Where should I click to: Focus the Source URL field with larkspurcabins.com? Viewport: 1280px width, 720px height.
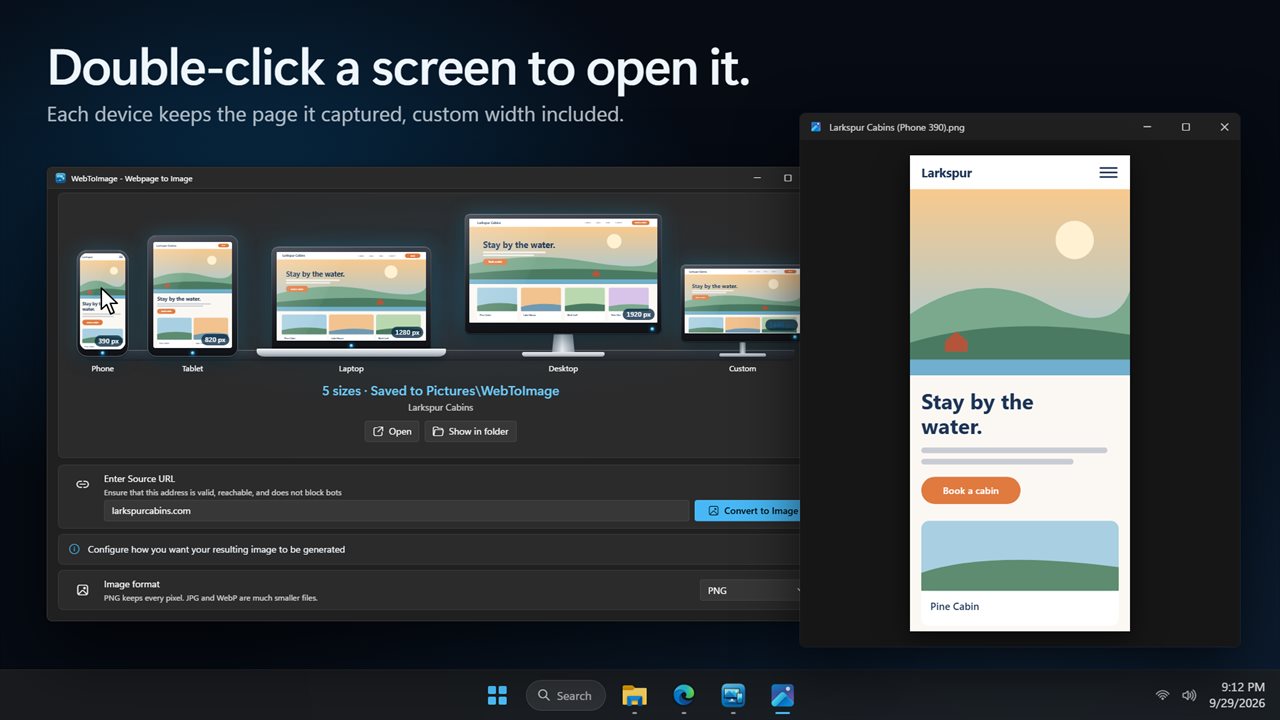coord(396,510)
